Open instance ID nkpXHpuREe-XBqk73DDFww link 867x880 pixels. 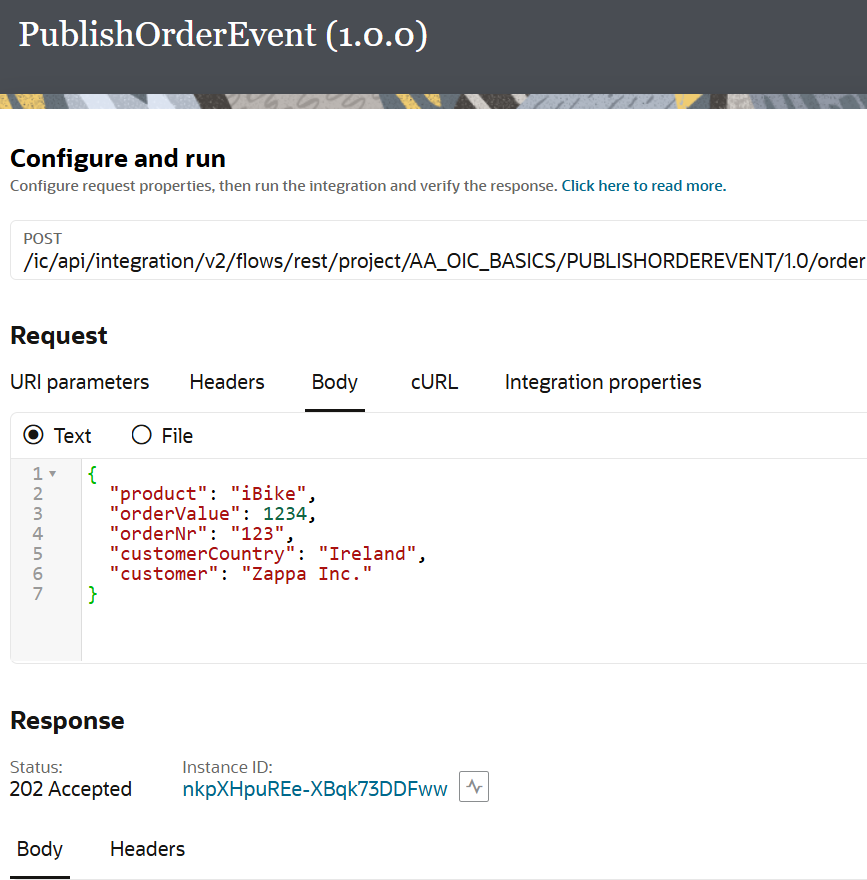(x=315, y=789)
